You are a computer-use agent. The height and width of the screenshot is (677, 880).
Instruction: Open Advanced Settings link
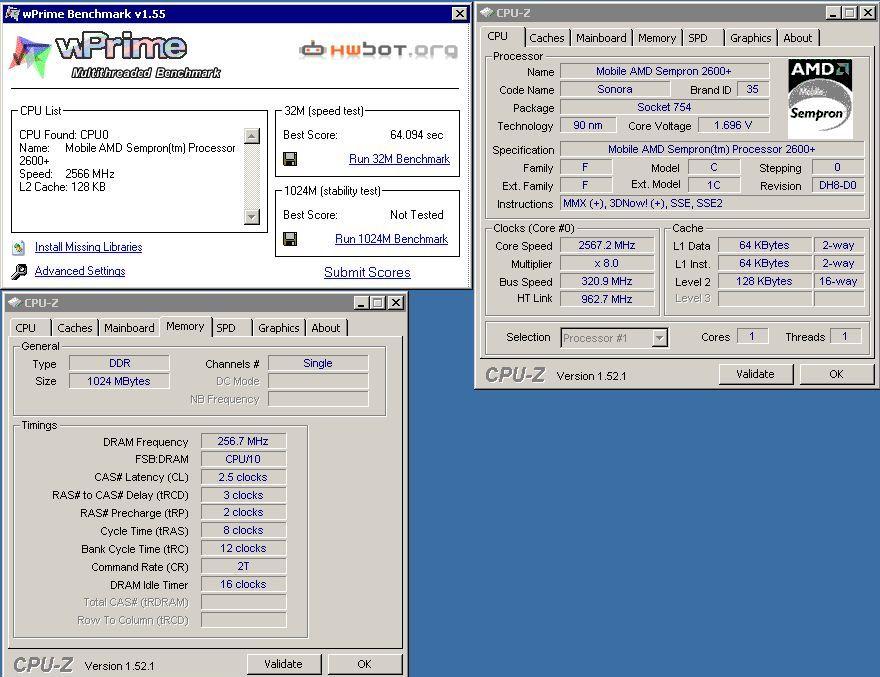point(80,271)
